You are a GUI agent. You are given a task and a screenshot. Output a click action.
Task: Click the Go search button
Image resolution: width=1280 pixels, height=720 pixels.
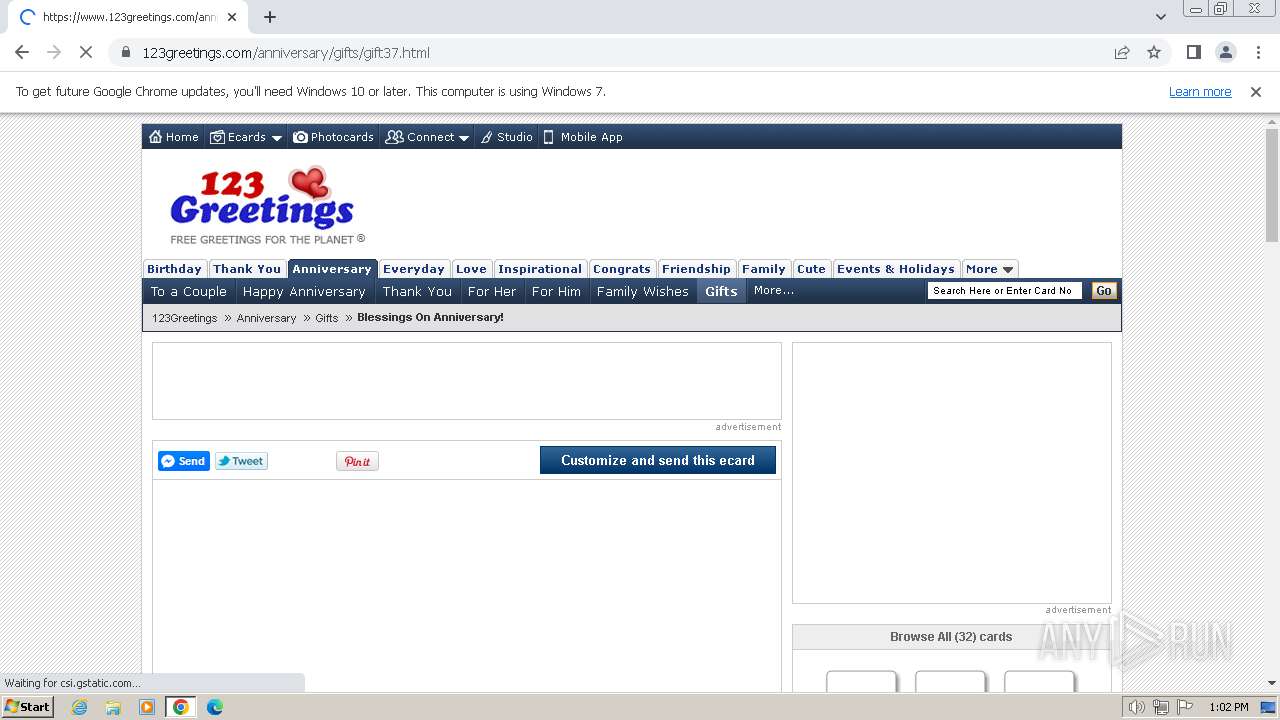point(1104,291)
